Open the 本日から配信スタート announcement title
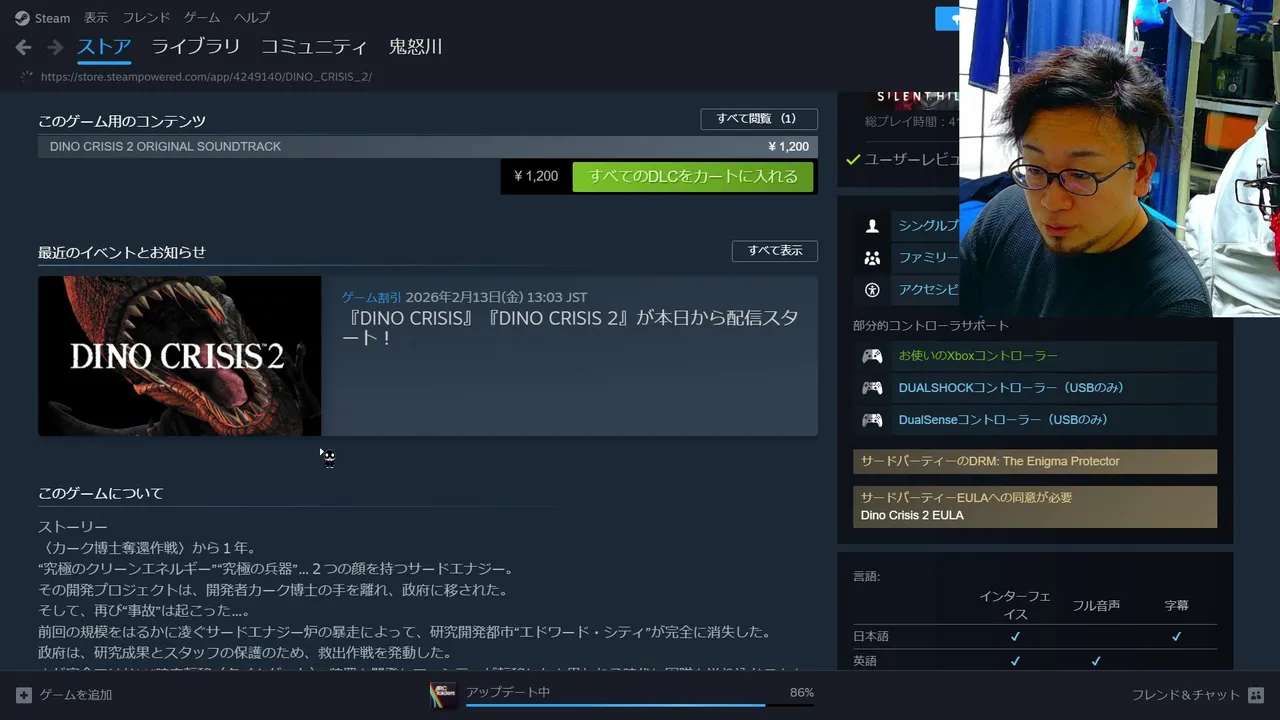 [570, 328]
